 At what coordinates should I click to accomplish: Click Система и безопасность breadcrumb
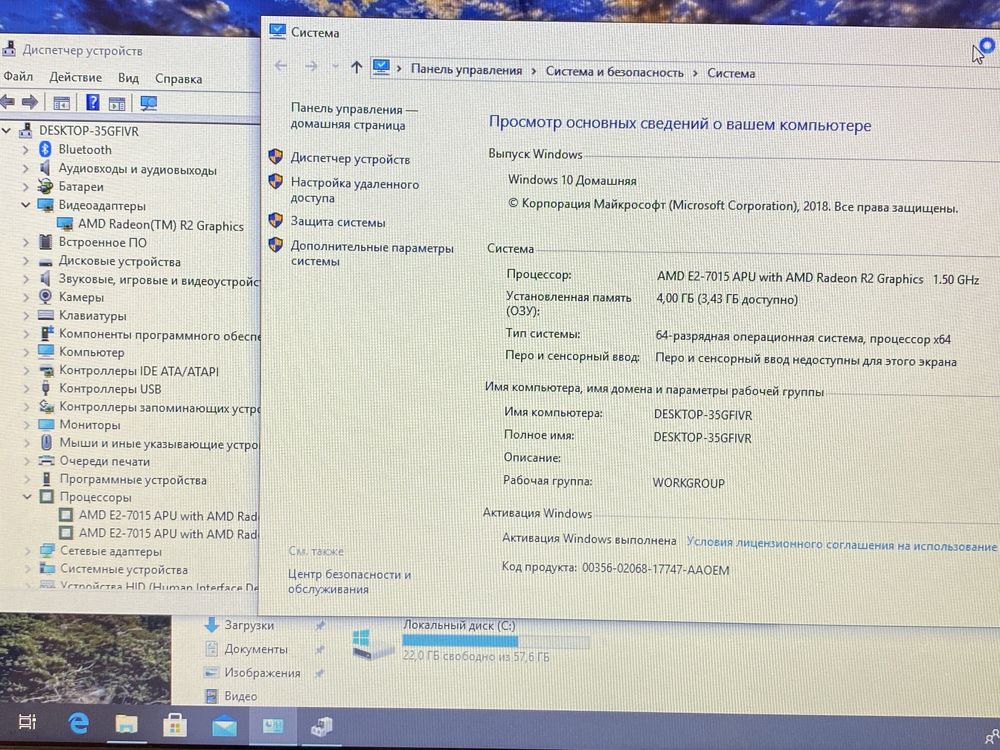coord(614,72)
